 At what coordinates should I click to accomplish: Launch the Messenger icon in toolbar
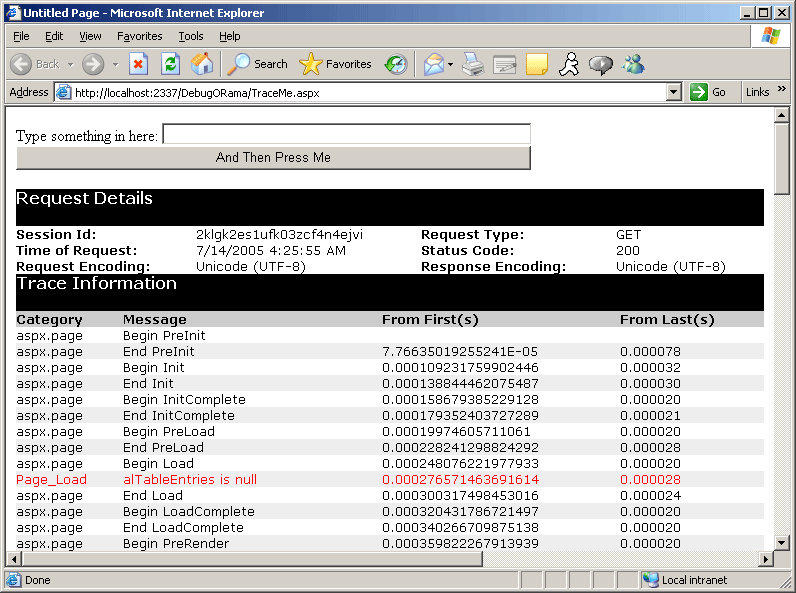click(633, 64)
